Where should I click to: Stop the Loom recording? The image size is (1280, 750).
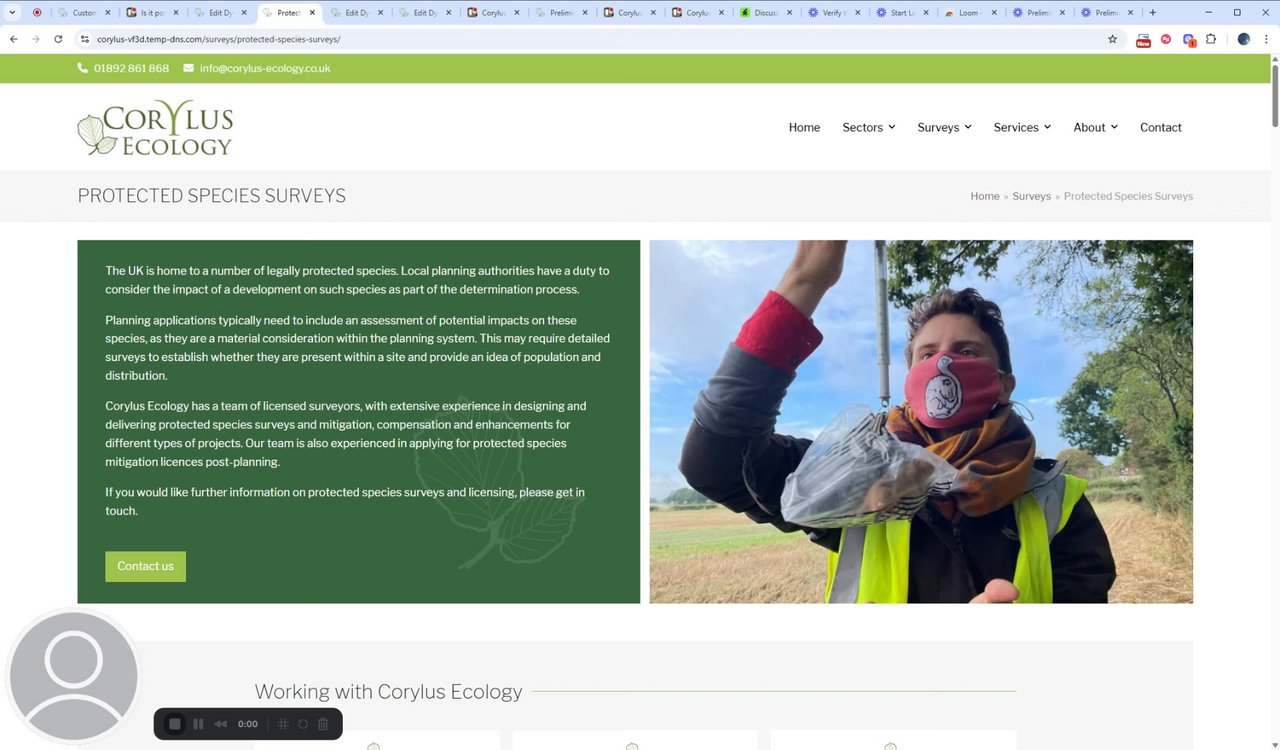click(175, 724)
